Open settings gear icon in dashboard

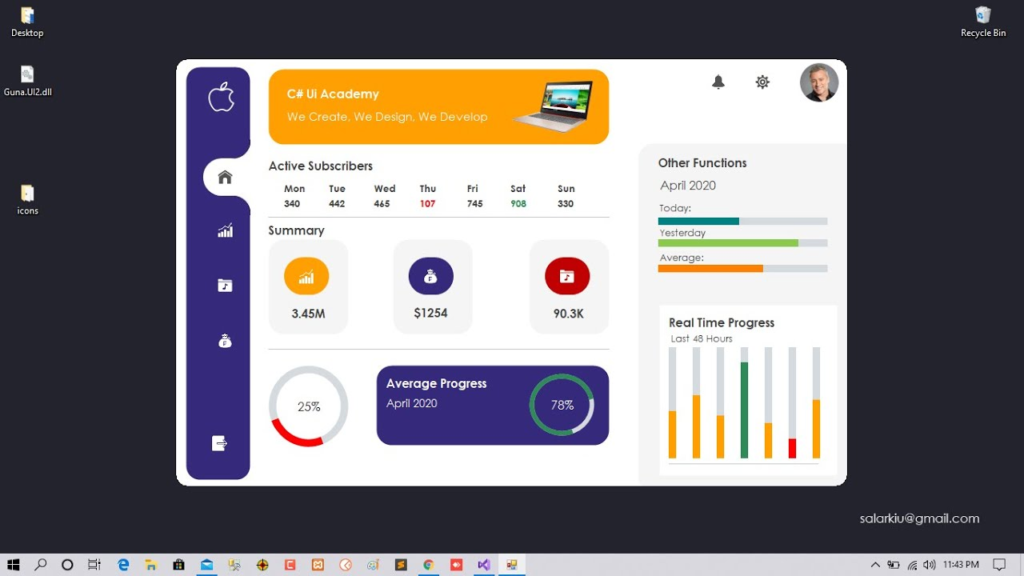(x=762, y=82)
